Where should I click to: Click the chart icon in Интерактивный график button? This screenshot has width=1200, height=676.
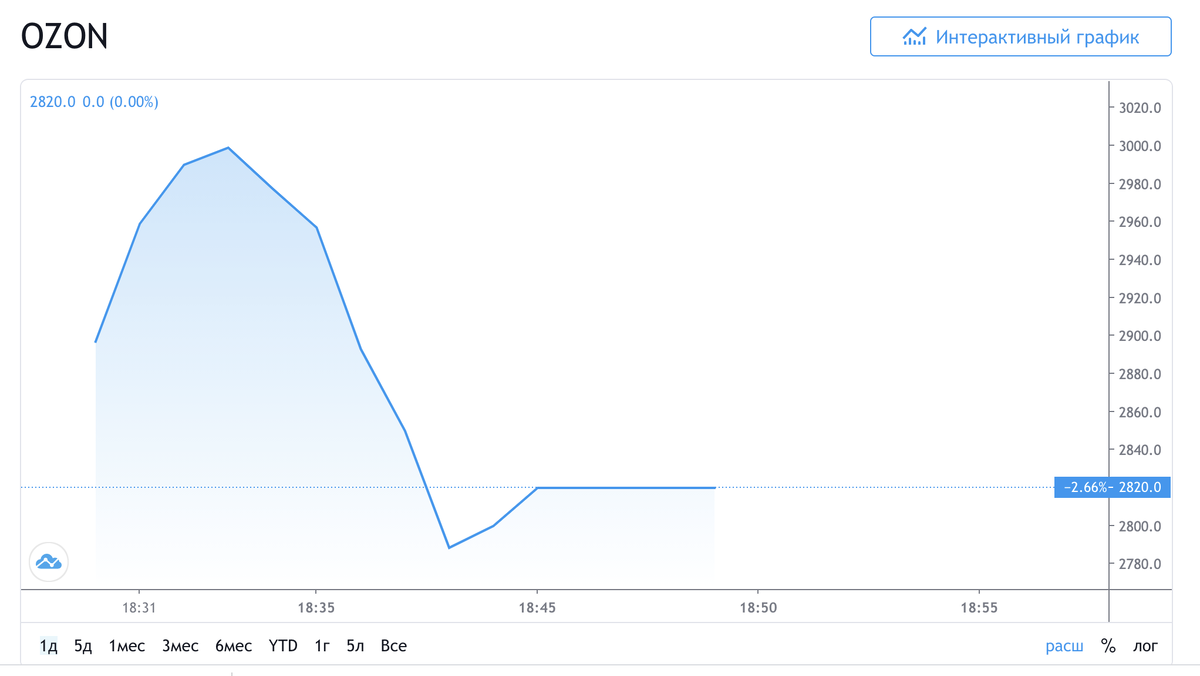(913, 37)
